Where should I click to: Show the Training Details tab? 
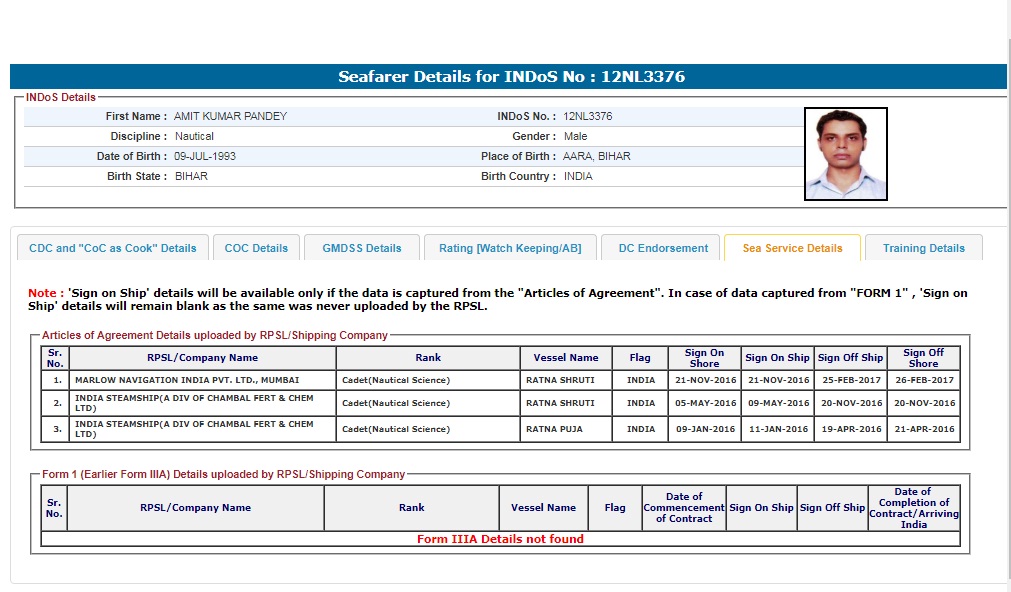click(923, 248)
